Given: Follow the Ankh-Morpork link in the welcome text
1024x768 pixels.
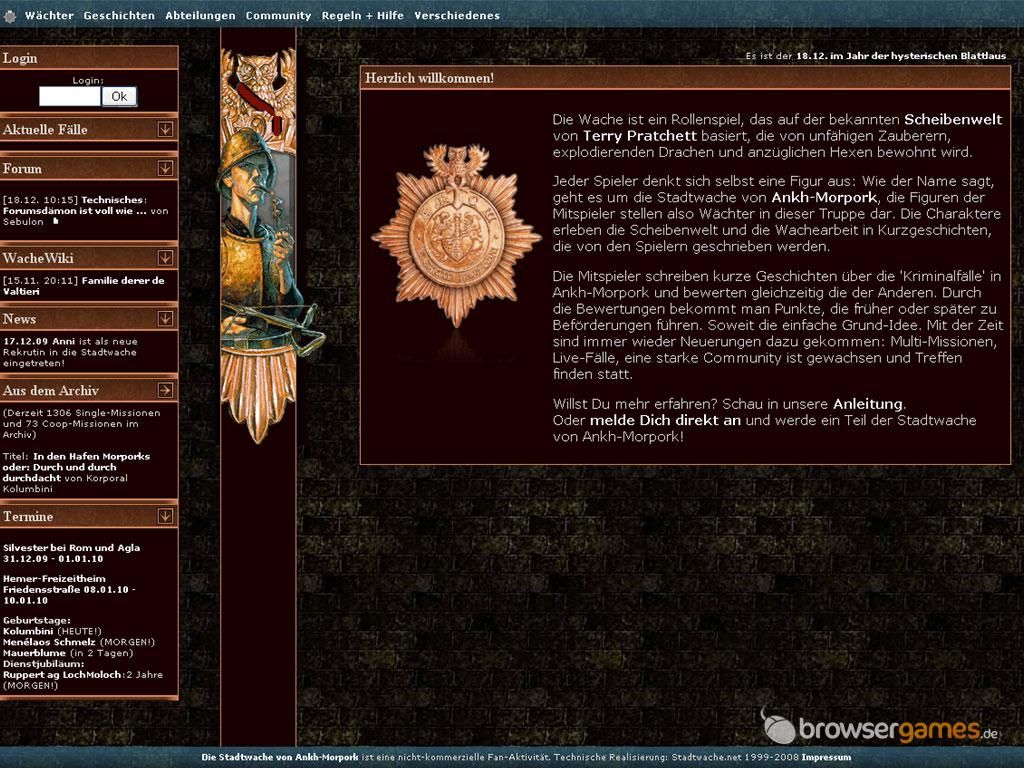Looking at the screenshot, I should [824, 197].
